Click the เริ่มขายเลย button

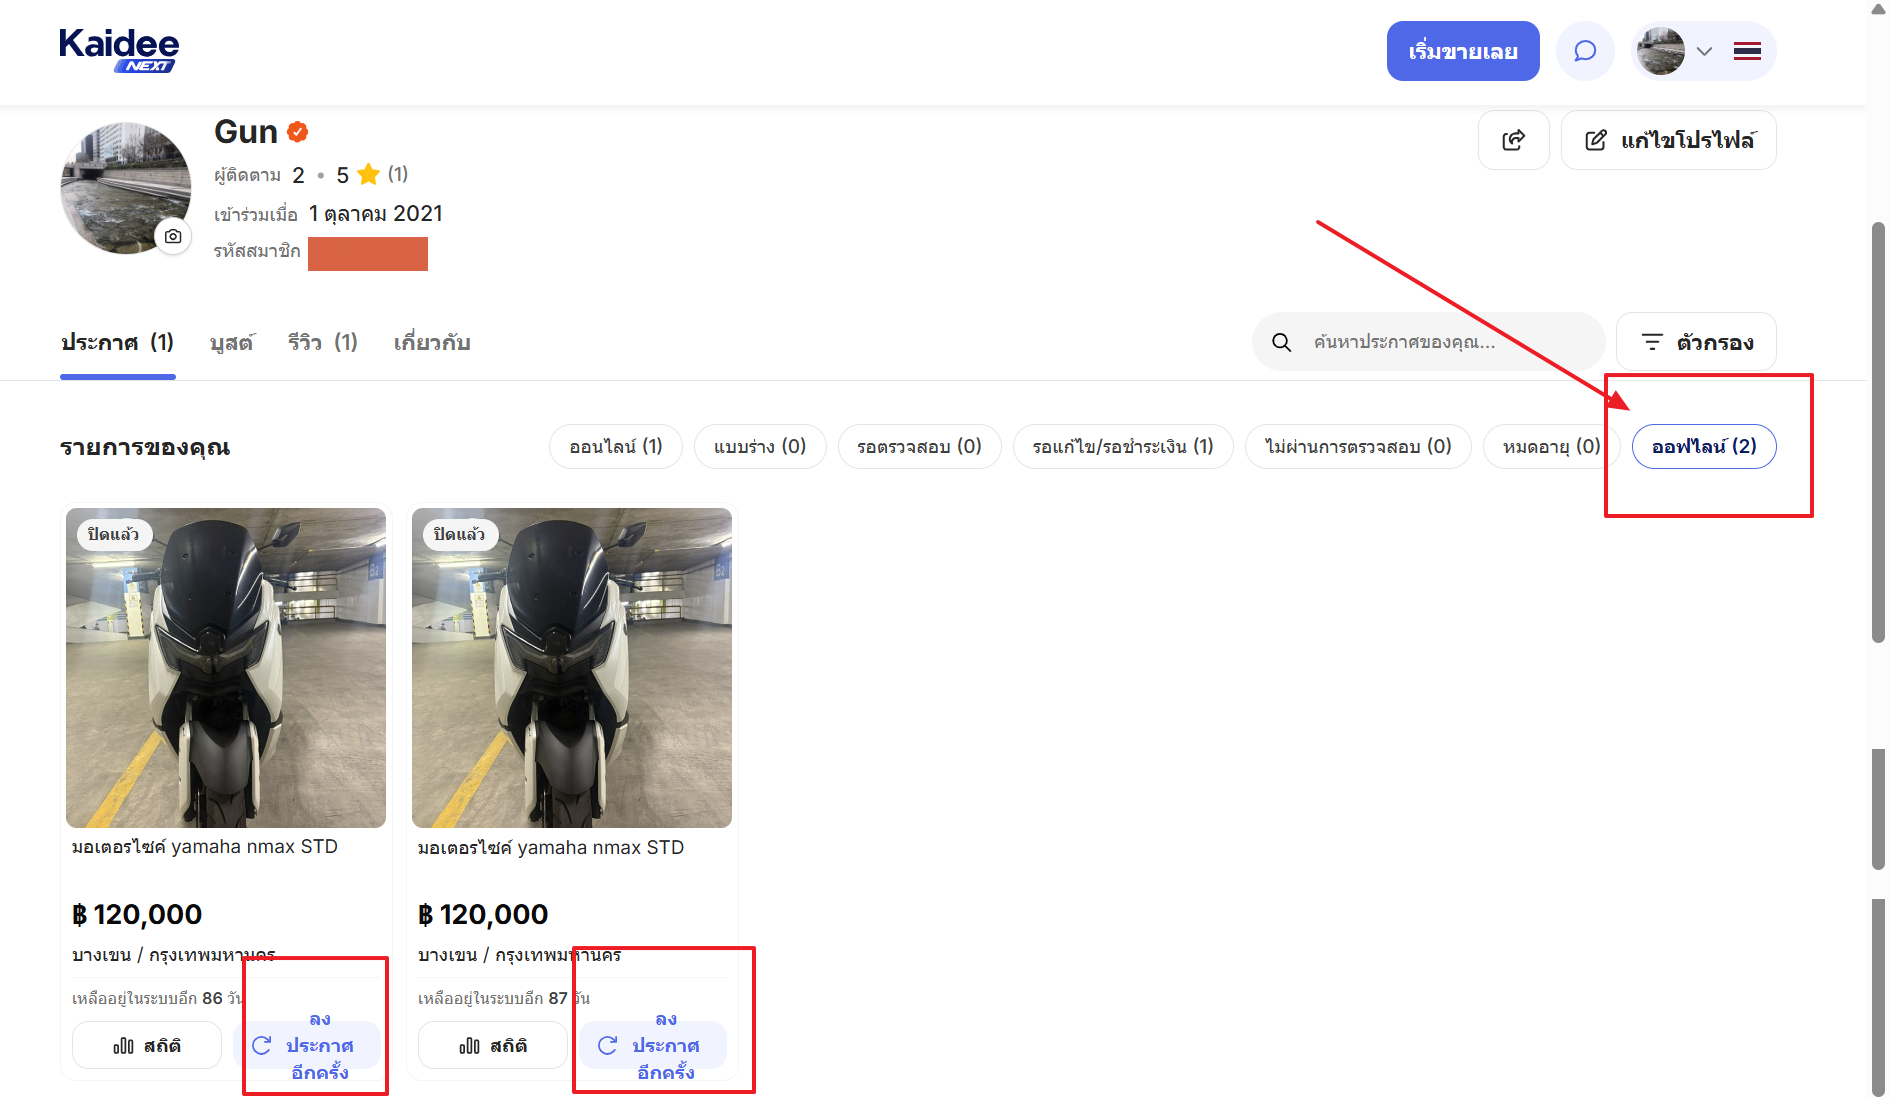pos(1463,51)
